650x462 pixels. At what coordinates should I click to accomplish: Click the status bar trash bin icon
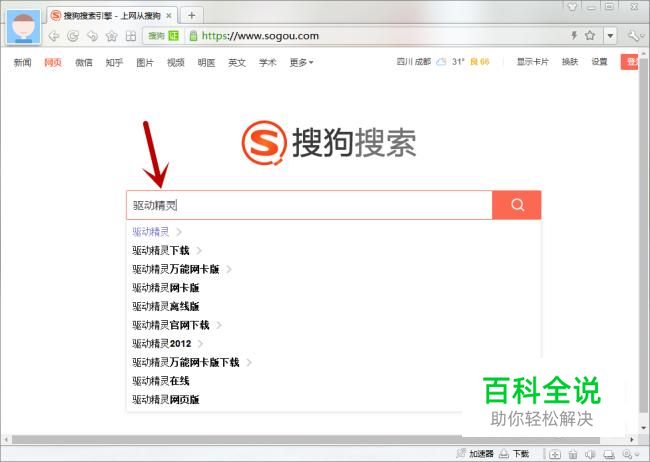tap(573, 454)
